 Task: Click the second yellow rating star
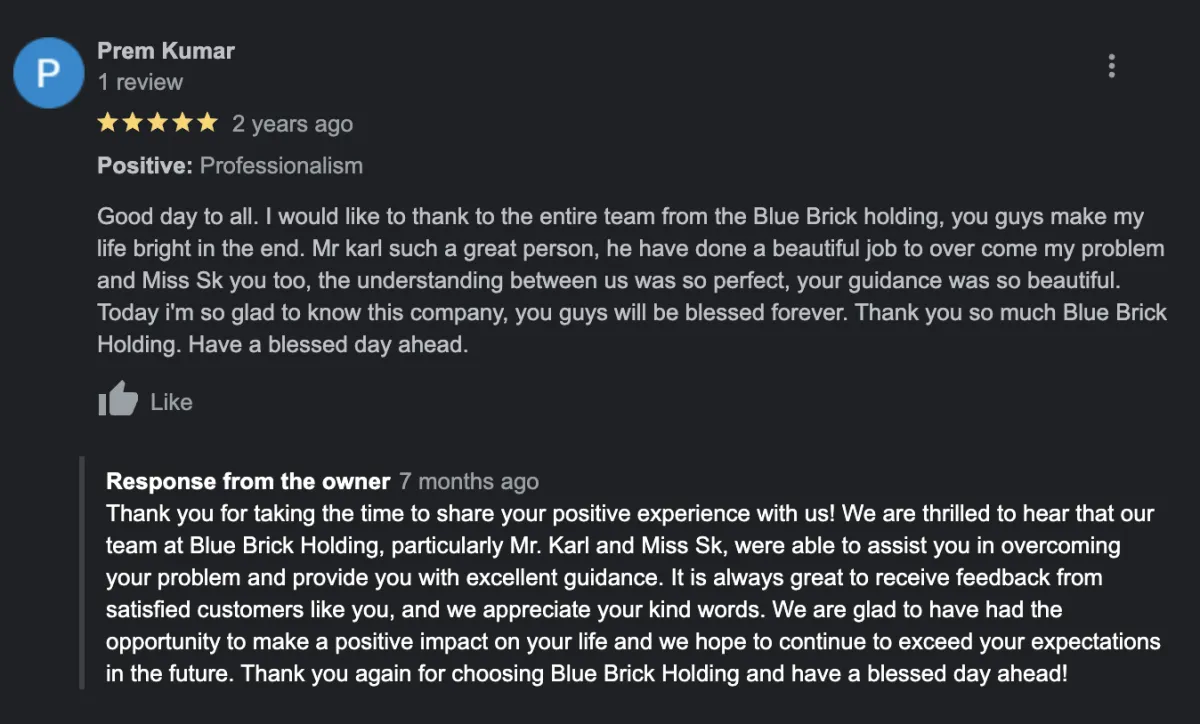click(133, 123)
